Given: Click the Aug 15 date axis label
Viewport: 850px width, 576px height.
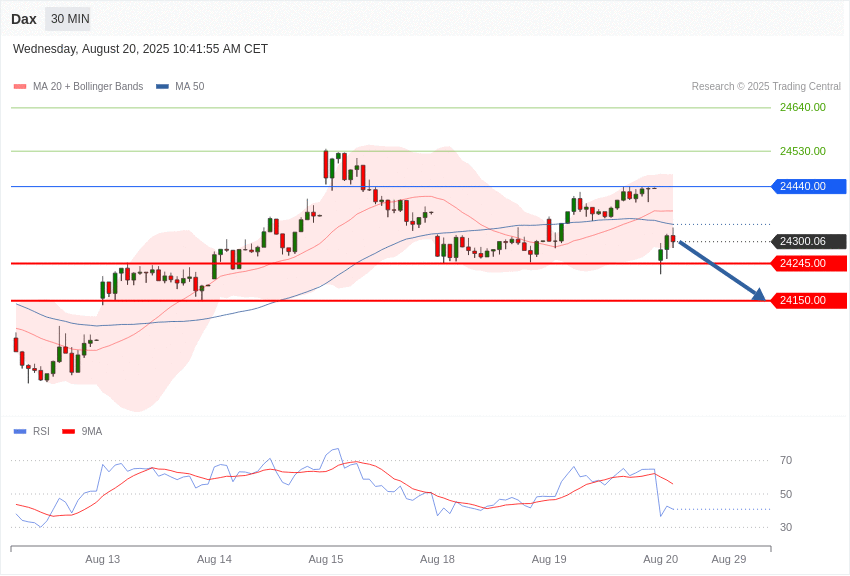Looking at the screenshot, I should point(326,559).
